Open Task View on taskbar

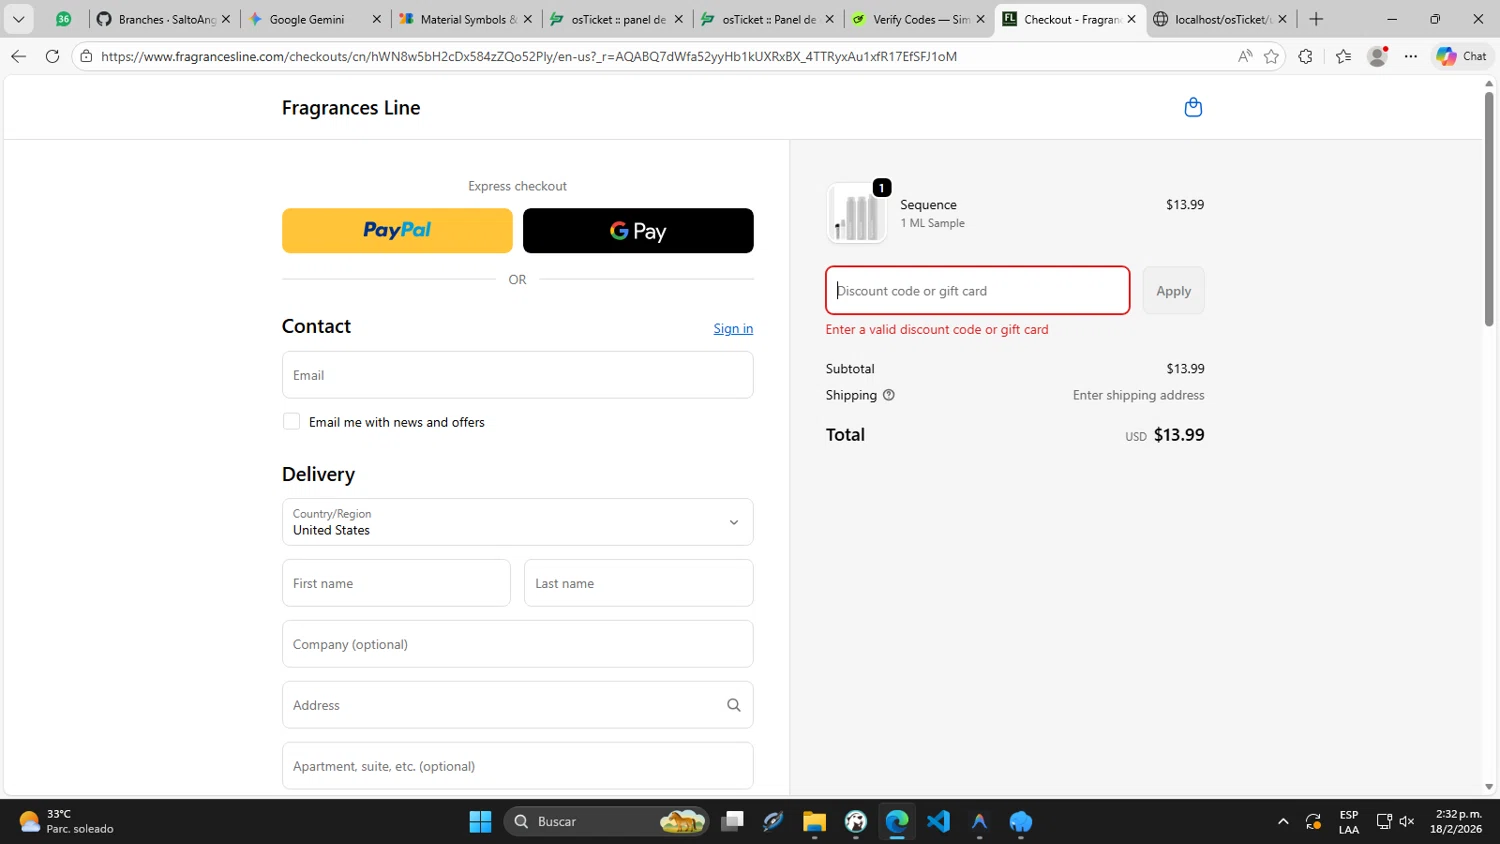point(733,821)
